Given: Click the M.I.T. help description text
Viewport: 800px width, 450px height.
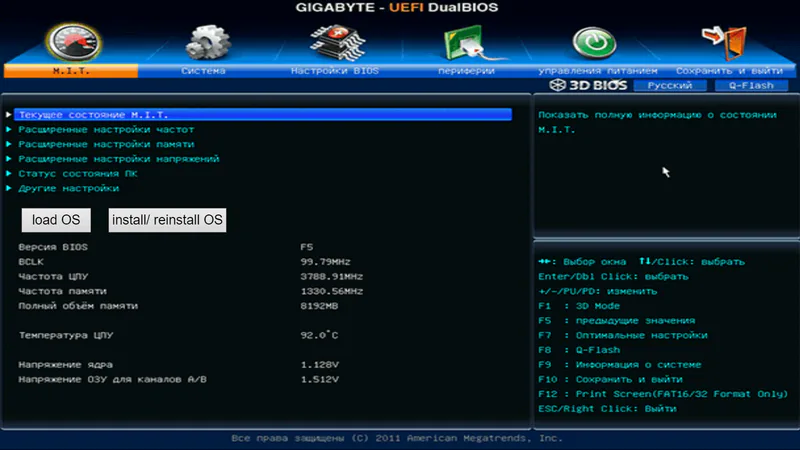Looking at the screenshot, I should [658, 122].
